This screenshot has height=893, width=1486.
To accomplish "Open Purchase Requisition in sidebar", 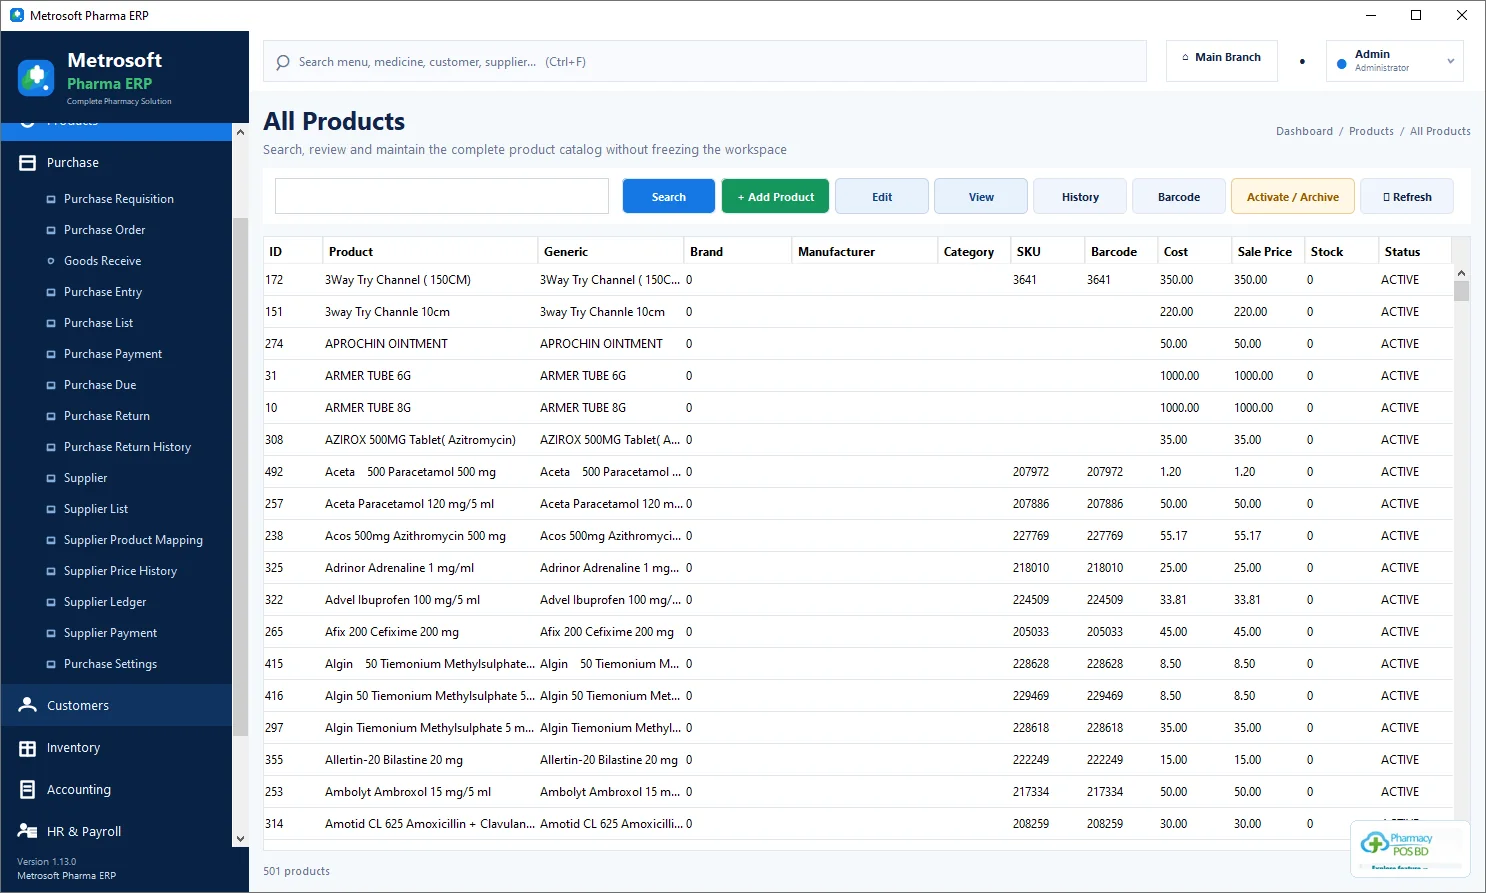I will tap(118, 199).
